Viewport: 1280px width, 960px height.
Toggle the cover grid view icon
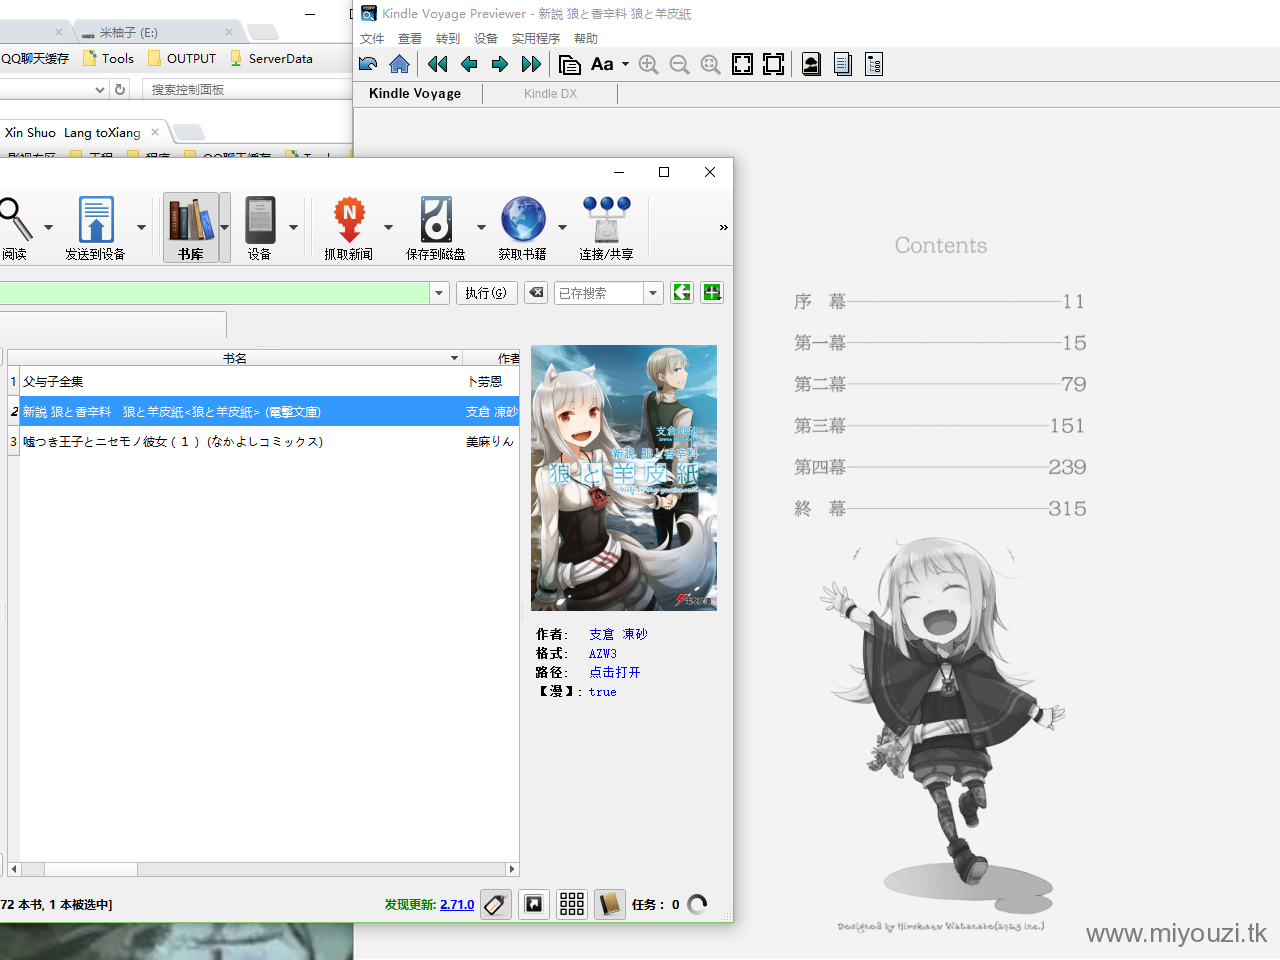pos(572,904)
